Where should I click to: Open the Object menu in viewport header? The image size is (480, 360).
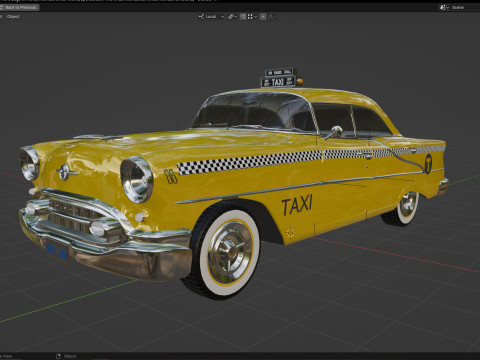13,17
